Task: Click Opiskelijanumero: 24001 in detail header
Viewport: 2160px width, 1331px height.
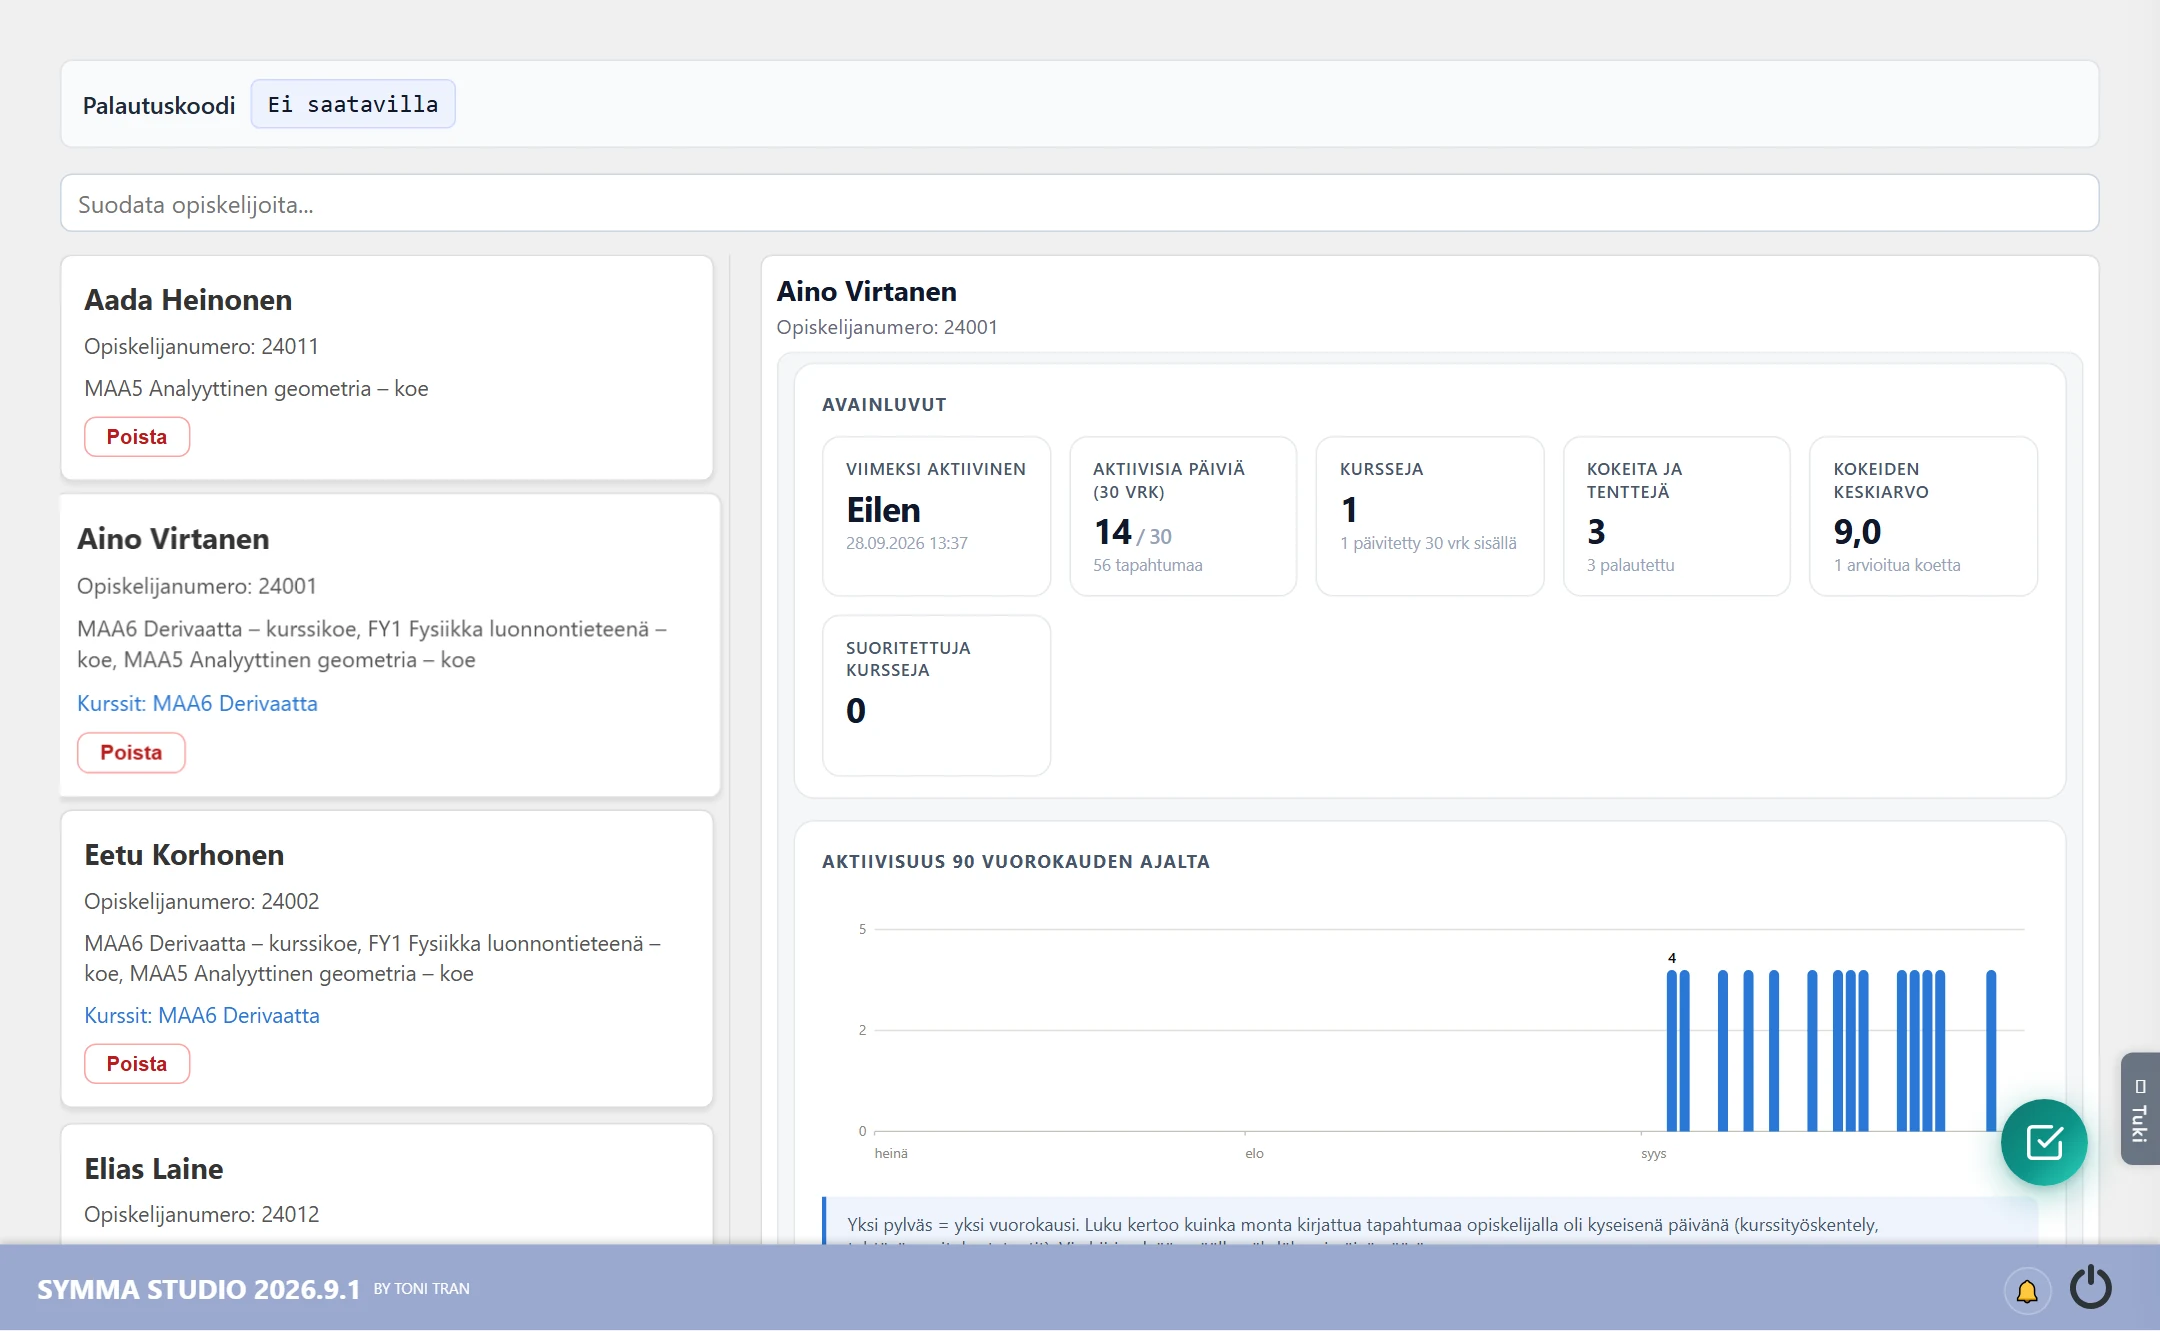Action: tap(887, 327)
